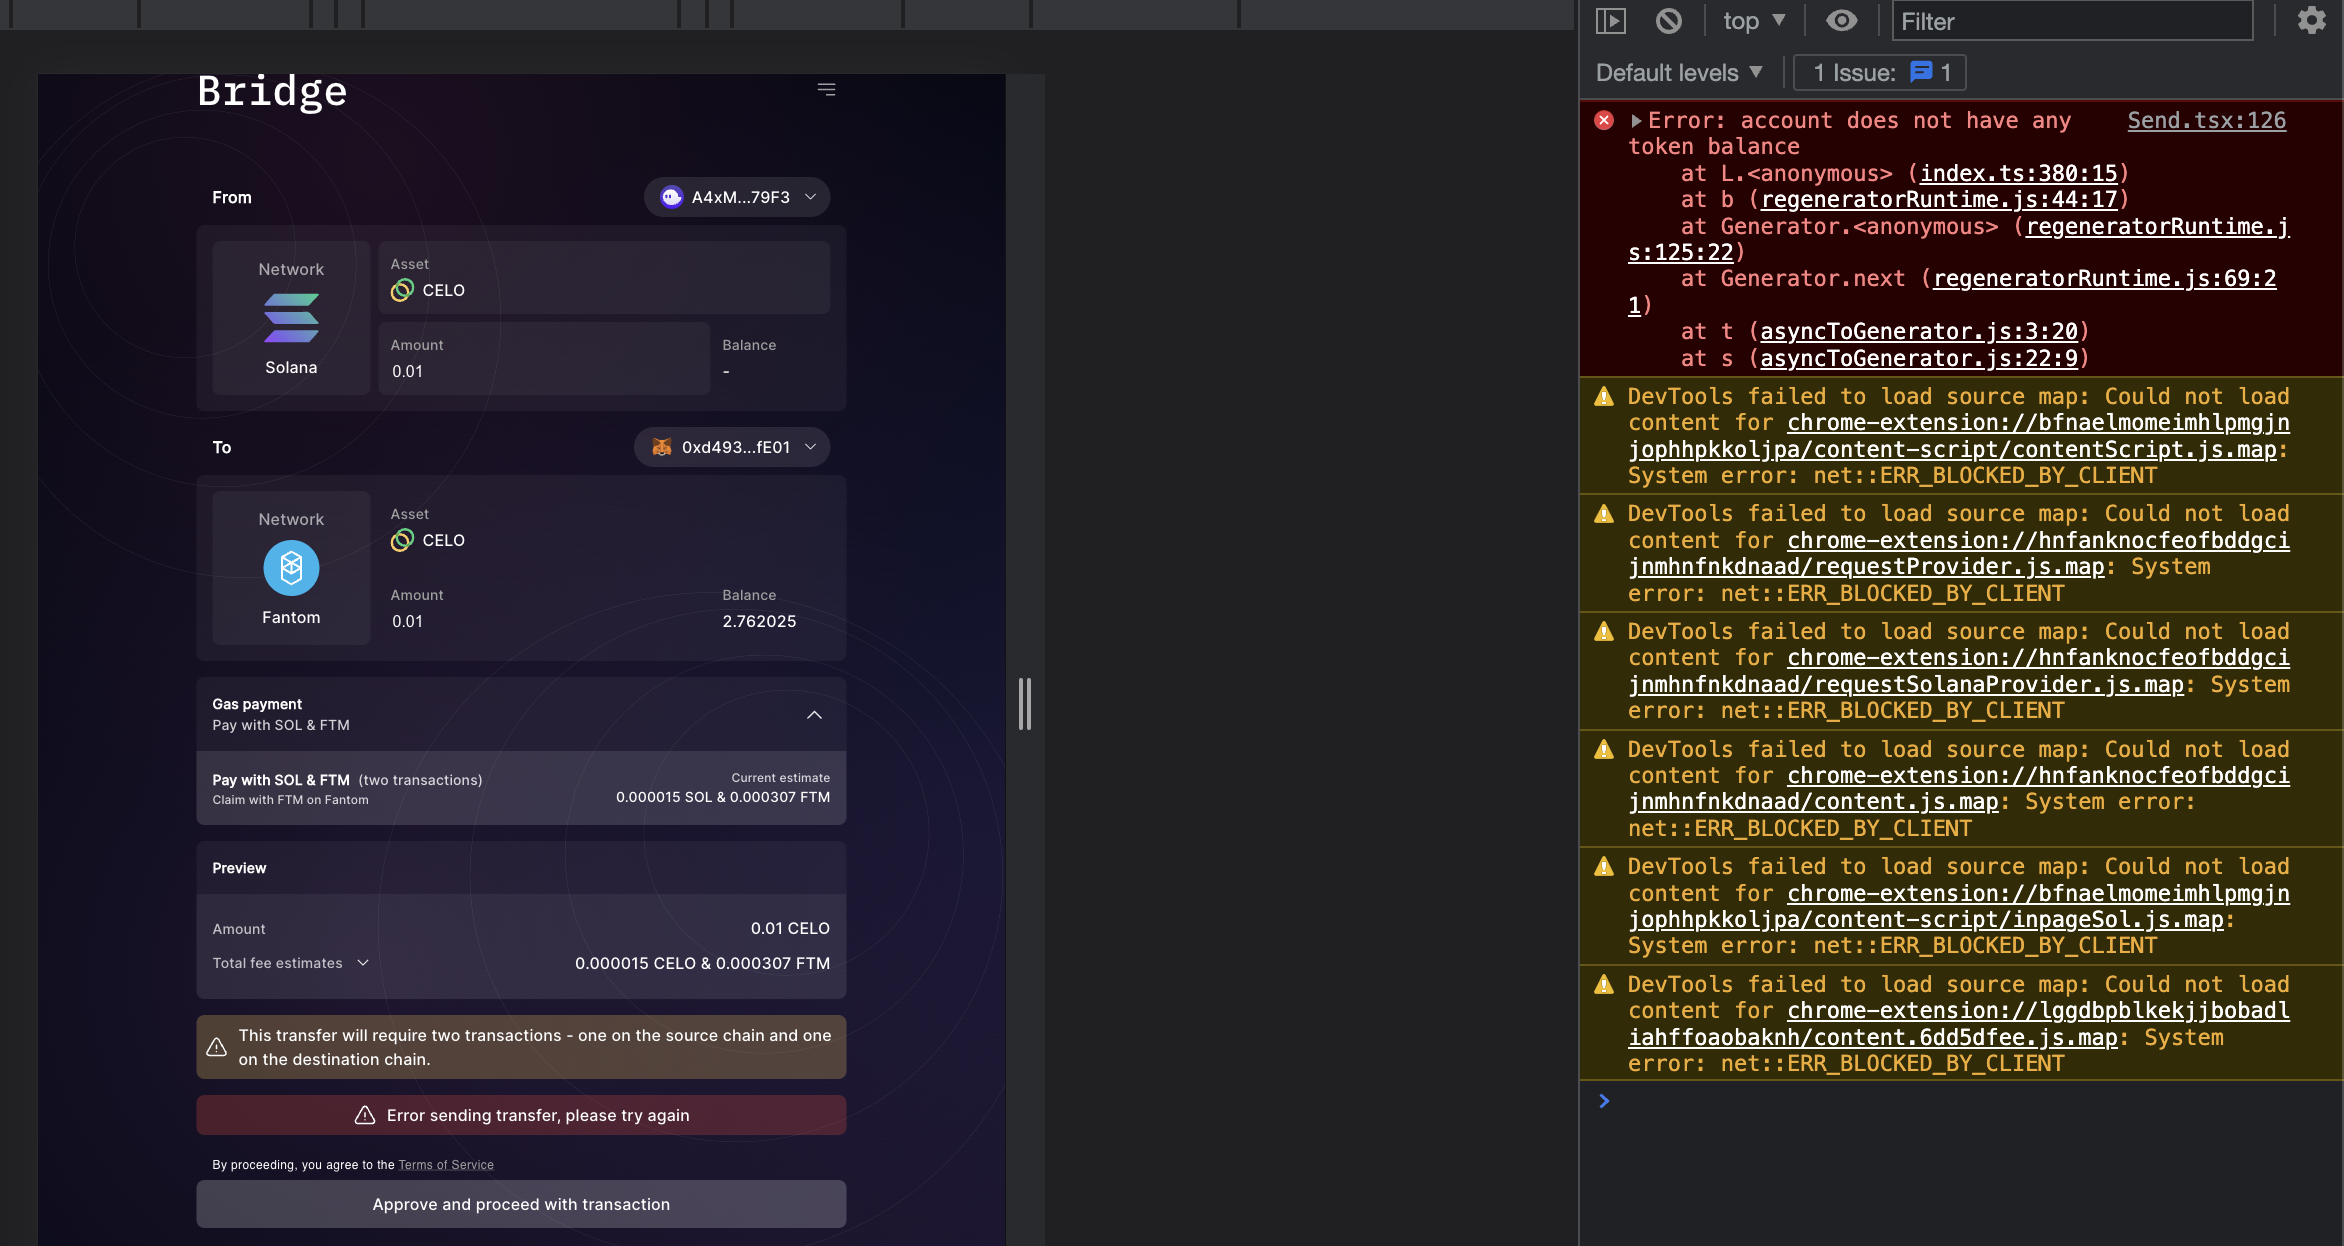This screenshot has height=1246, width=2344.
Task: Toggle the console sidebar panel icon
Action: pos(1610,20)
